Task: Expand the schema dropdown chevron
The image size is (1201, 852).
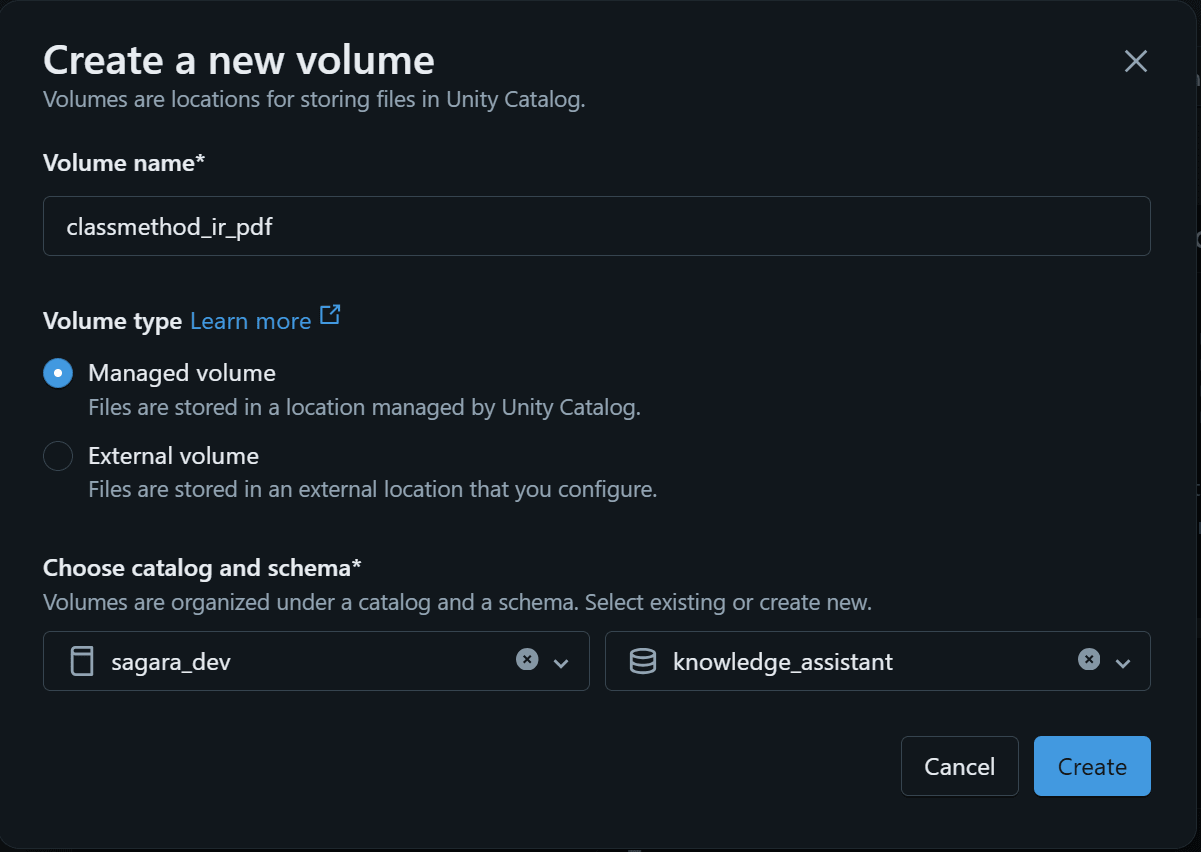Action: click(1123, 663)
